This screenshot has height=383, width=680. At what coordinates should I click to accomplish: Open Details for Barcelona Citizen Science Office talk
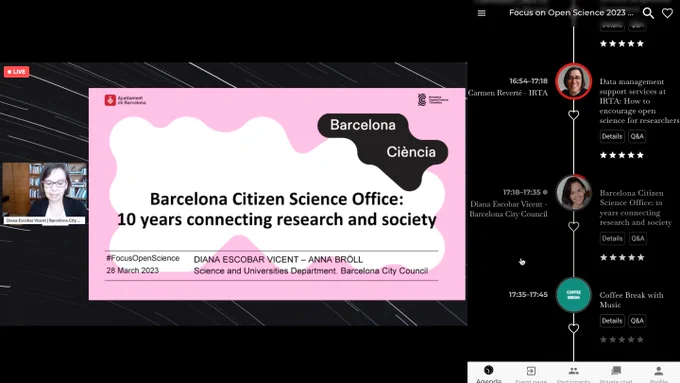click(x=612, y=239)
